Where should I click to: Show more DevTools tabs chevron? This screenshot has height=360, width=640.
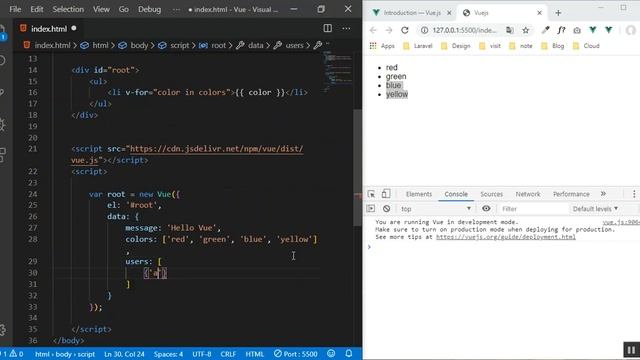coord(603,194)
